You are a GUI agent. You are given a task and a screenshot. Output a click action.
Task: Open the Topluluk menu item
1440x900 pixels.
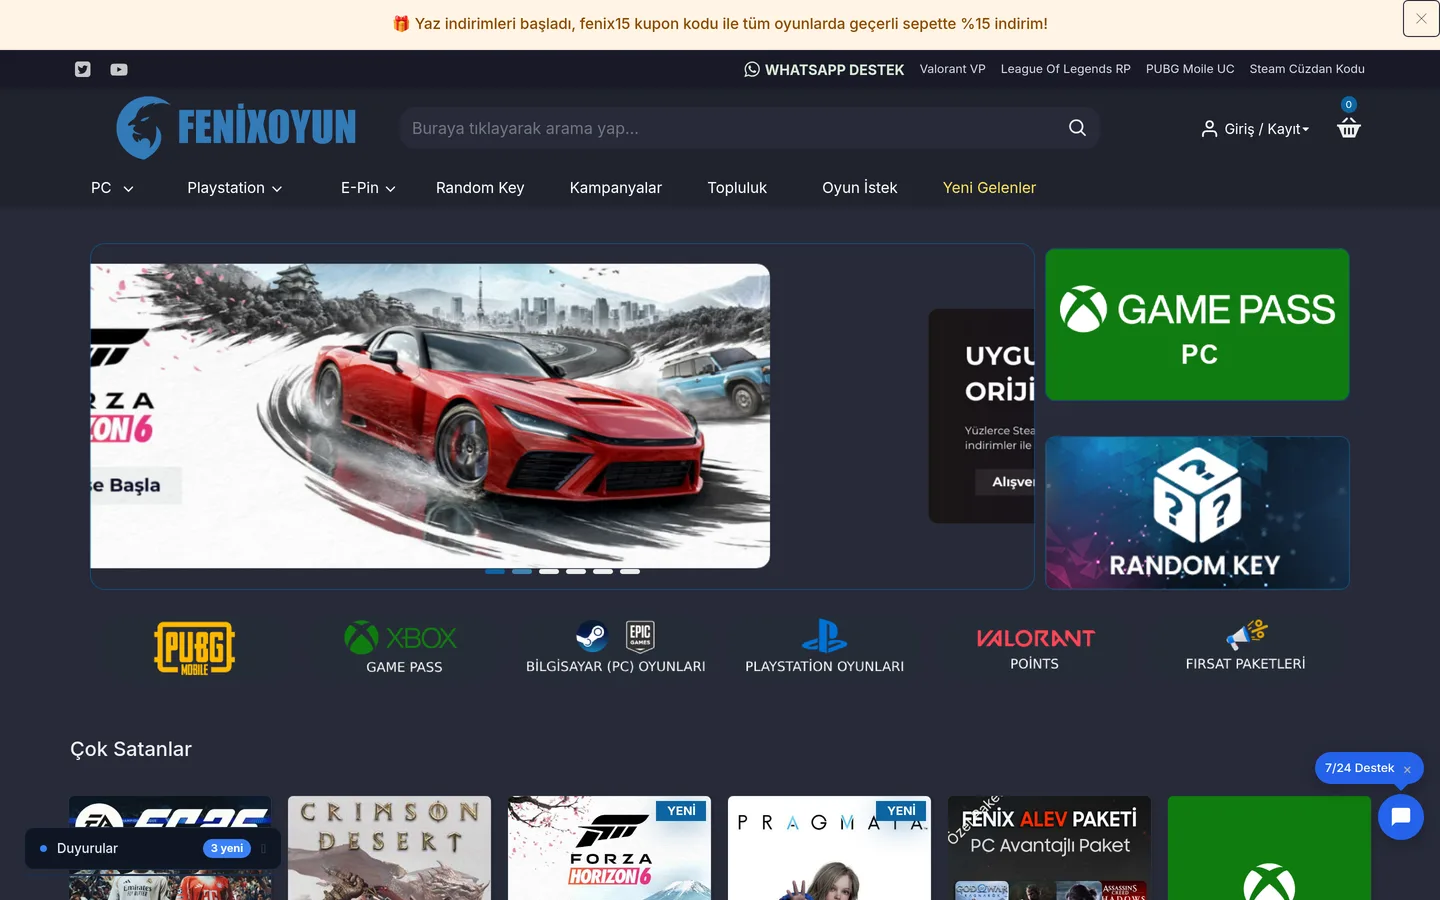click(737, 188)
